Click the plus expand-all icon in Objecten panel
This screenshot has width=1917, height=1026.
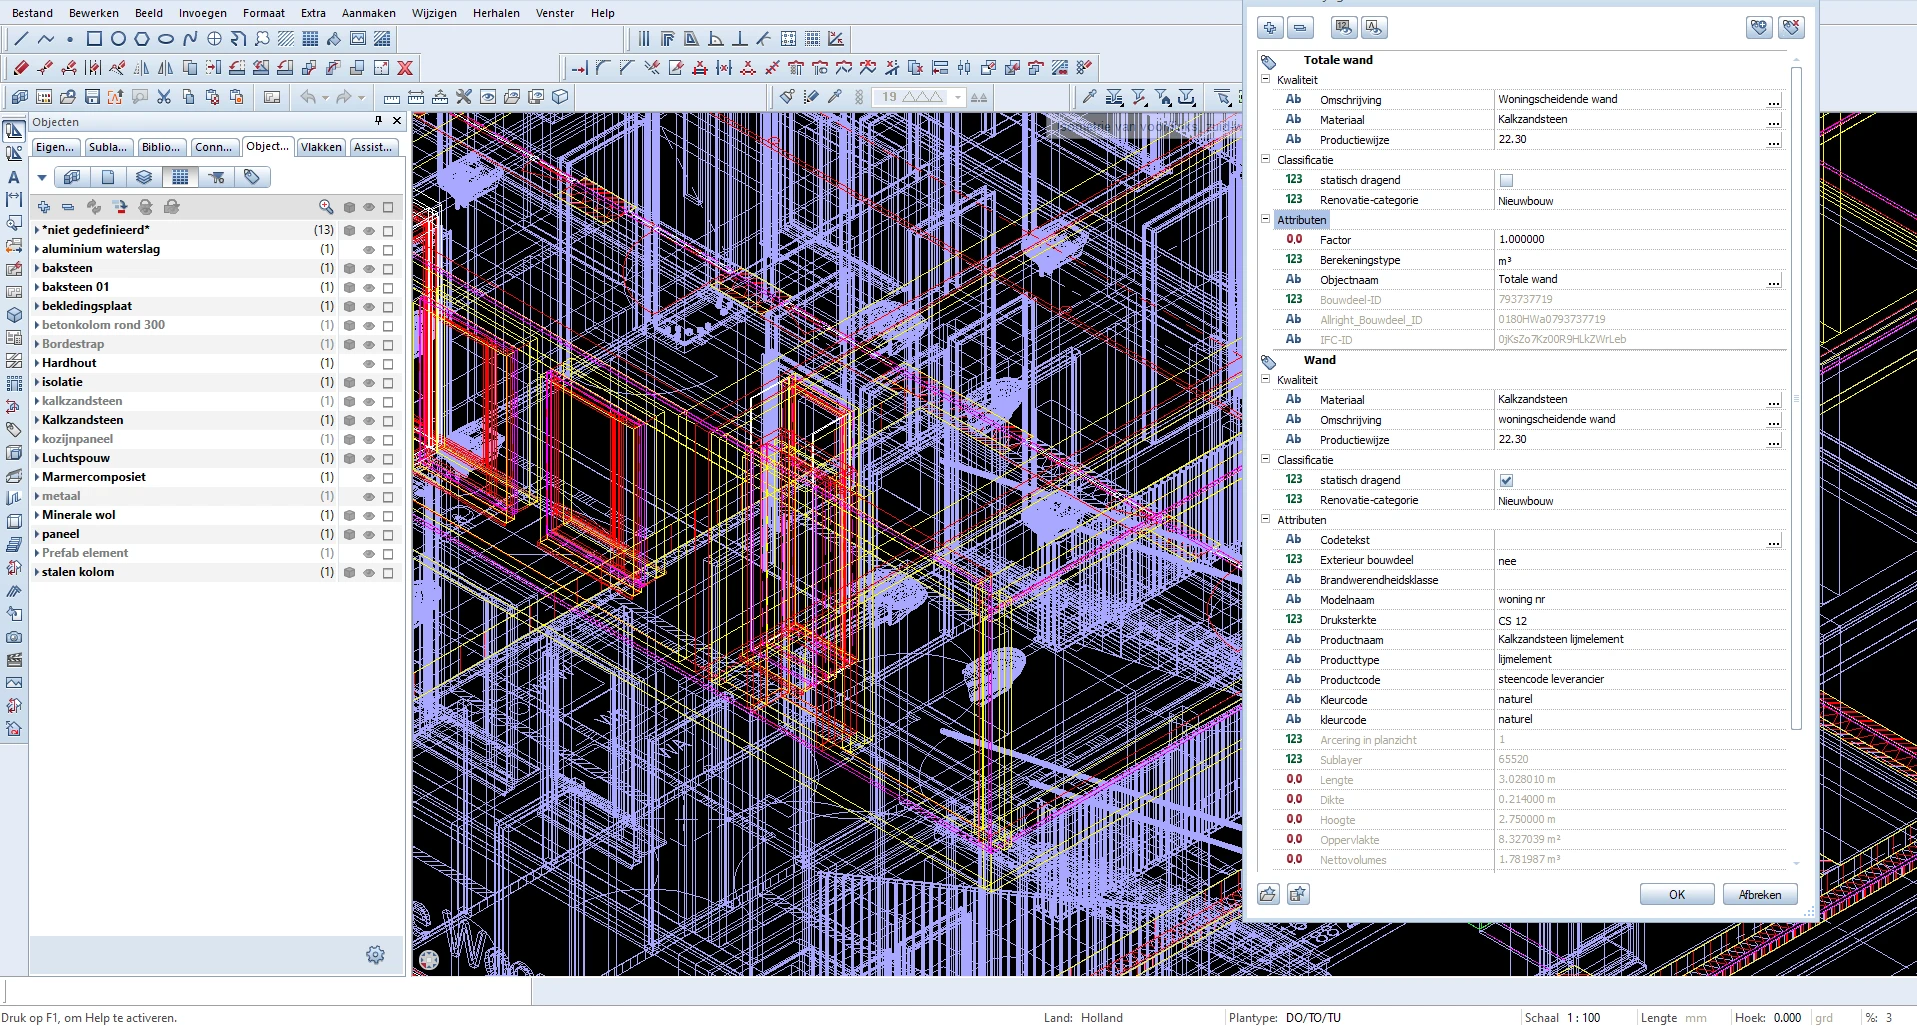coord(44,207)
